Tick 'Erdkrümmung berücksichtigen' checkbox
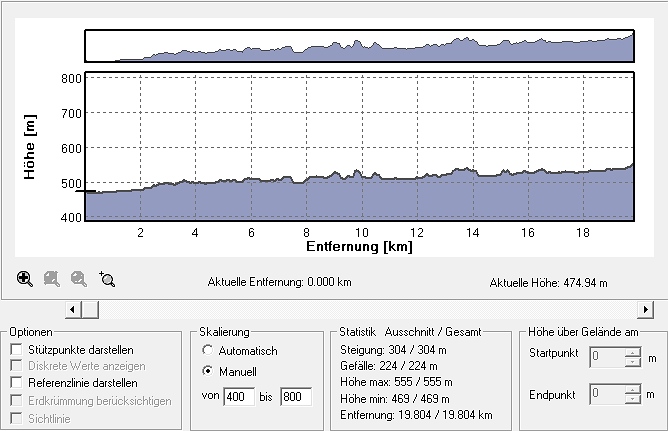Image resolution: width=668 pixels, height=431 pixels. click(15, 401)
